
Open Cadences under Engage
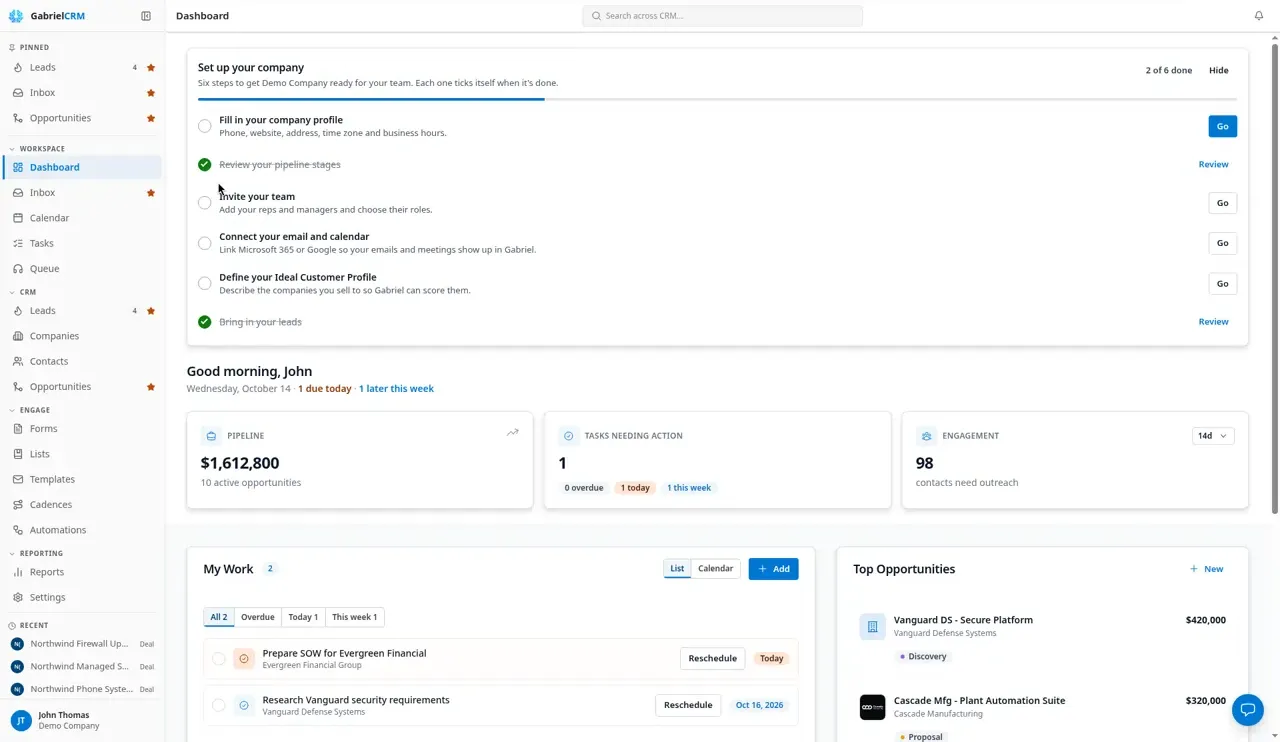(80, 504)
